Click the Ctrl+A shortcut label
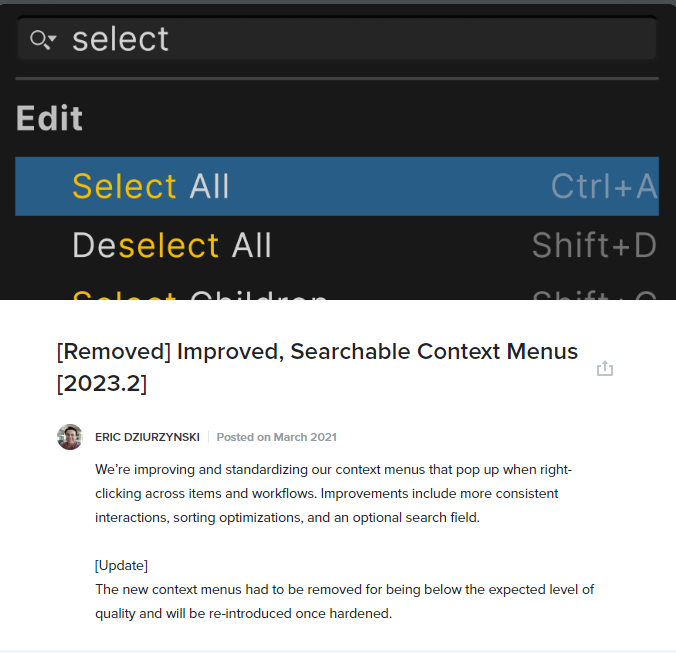Viewport: 676px width, 653px height. (x=604, y=186)
